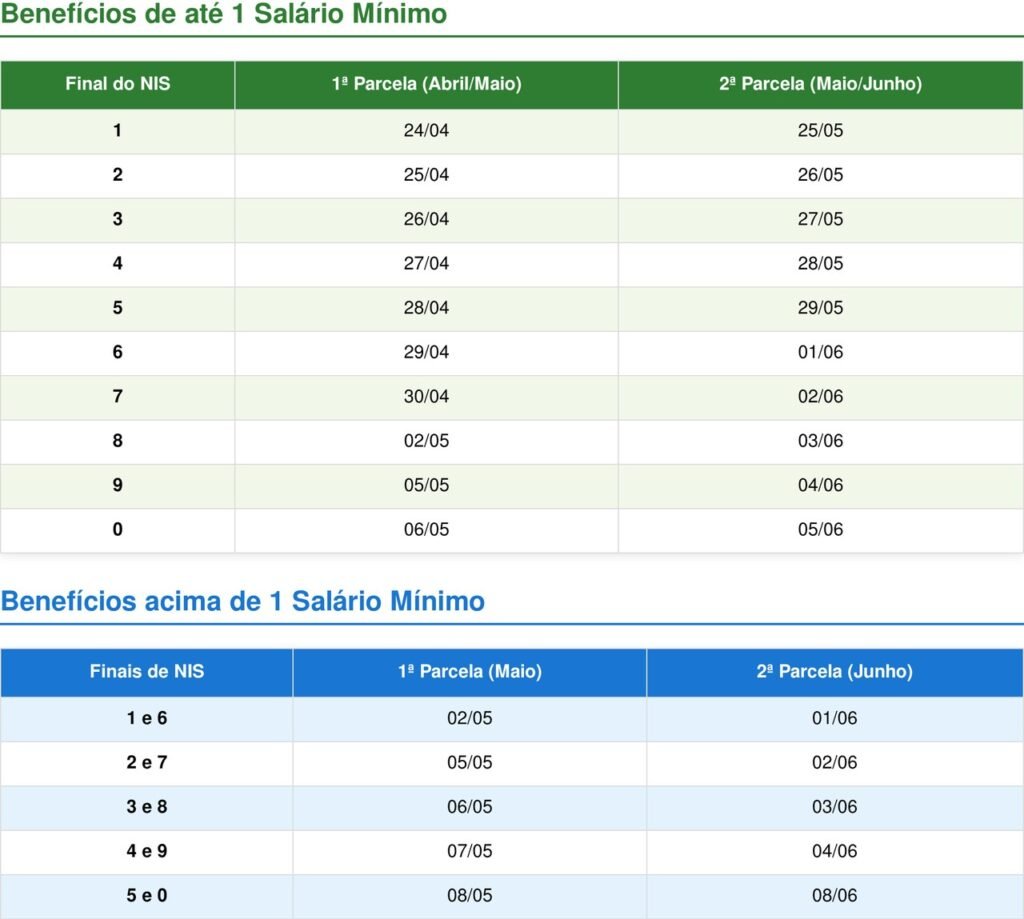The image size is (1024, 919).
Task: Select the date 05/06 for NIS final 0
Action: (x=820, y=529)
